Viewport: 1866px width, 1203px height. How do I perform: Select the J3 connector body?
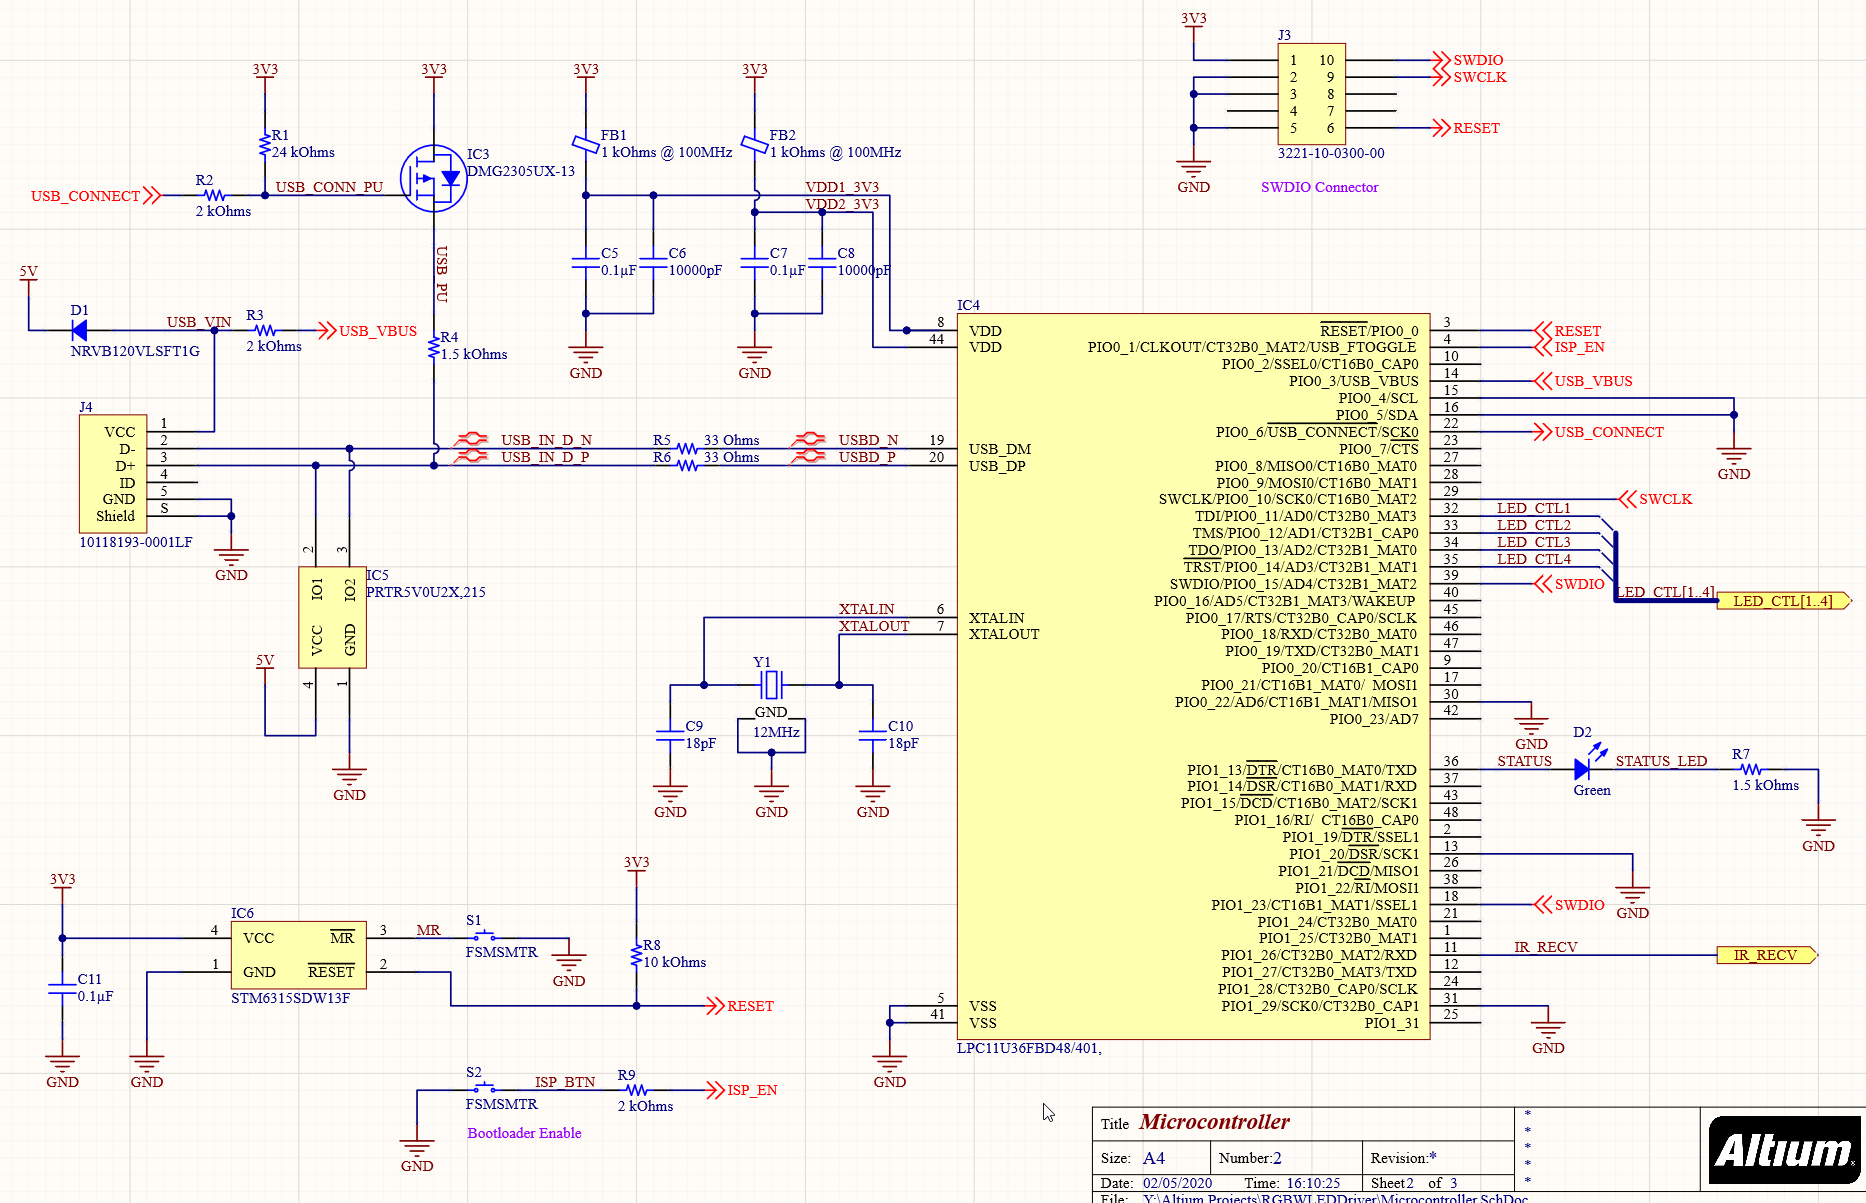[x=1311, y=94]
